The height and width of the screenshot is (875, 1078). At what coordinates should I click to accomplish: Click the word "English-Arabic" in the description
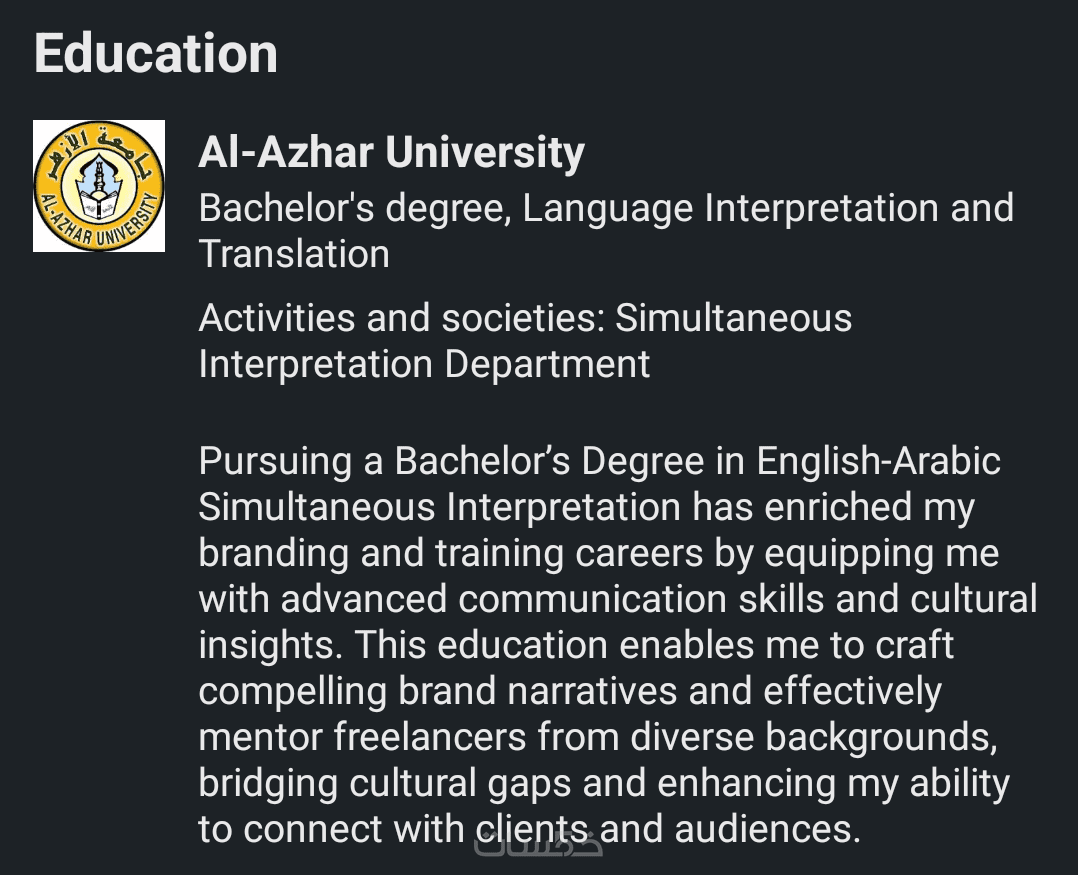pyautogui.click(x=879, y=462)
